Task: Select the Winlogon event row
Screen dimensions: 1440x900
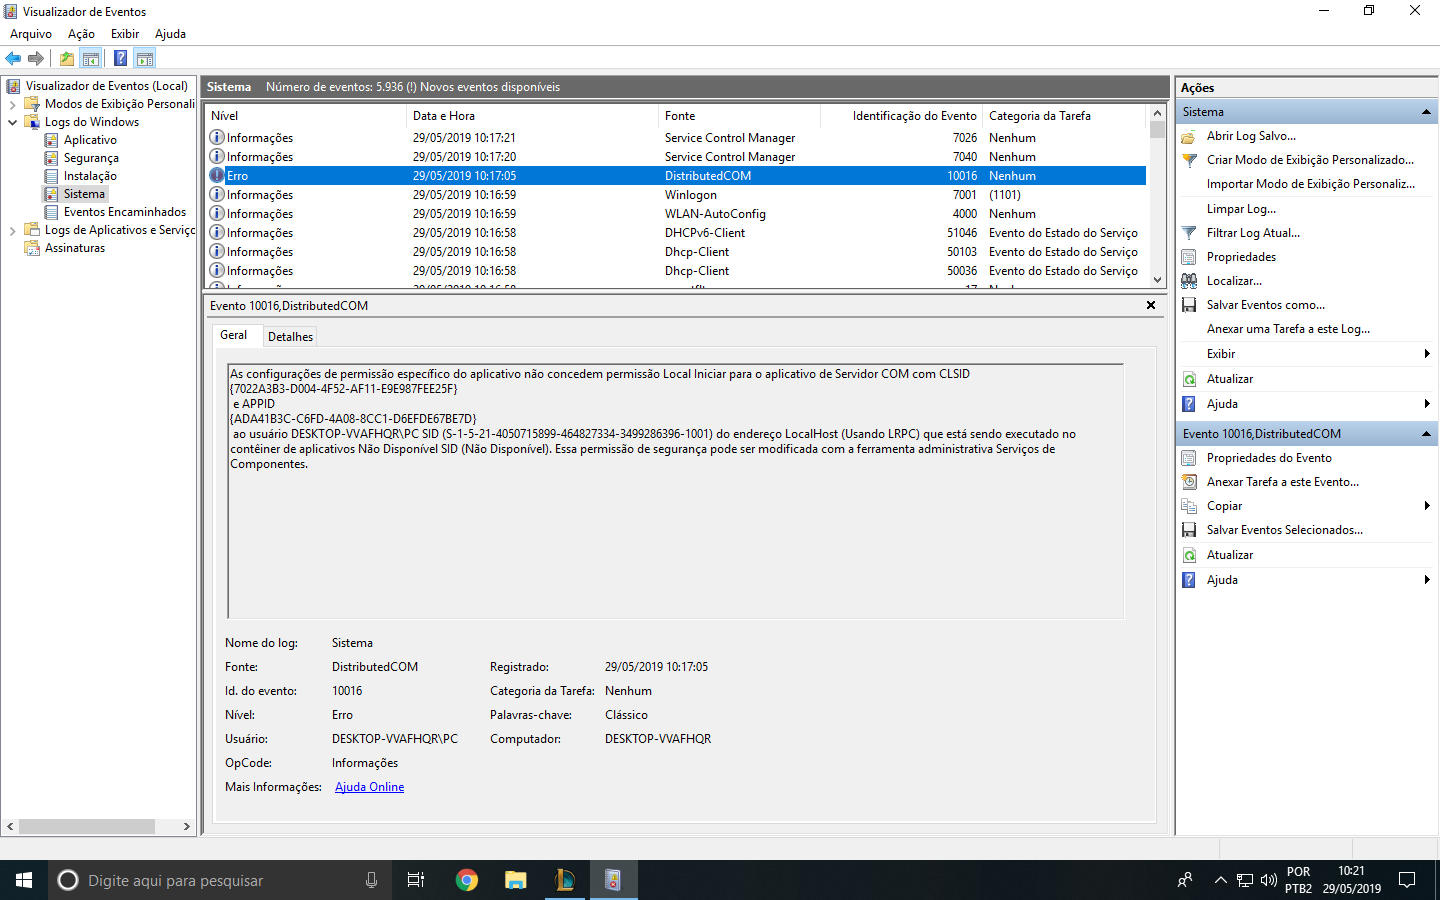Action: tap(675, 195)
